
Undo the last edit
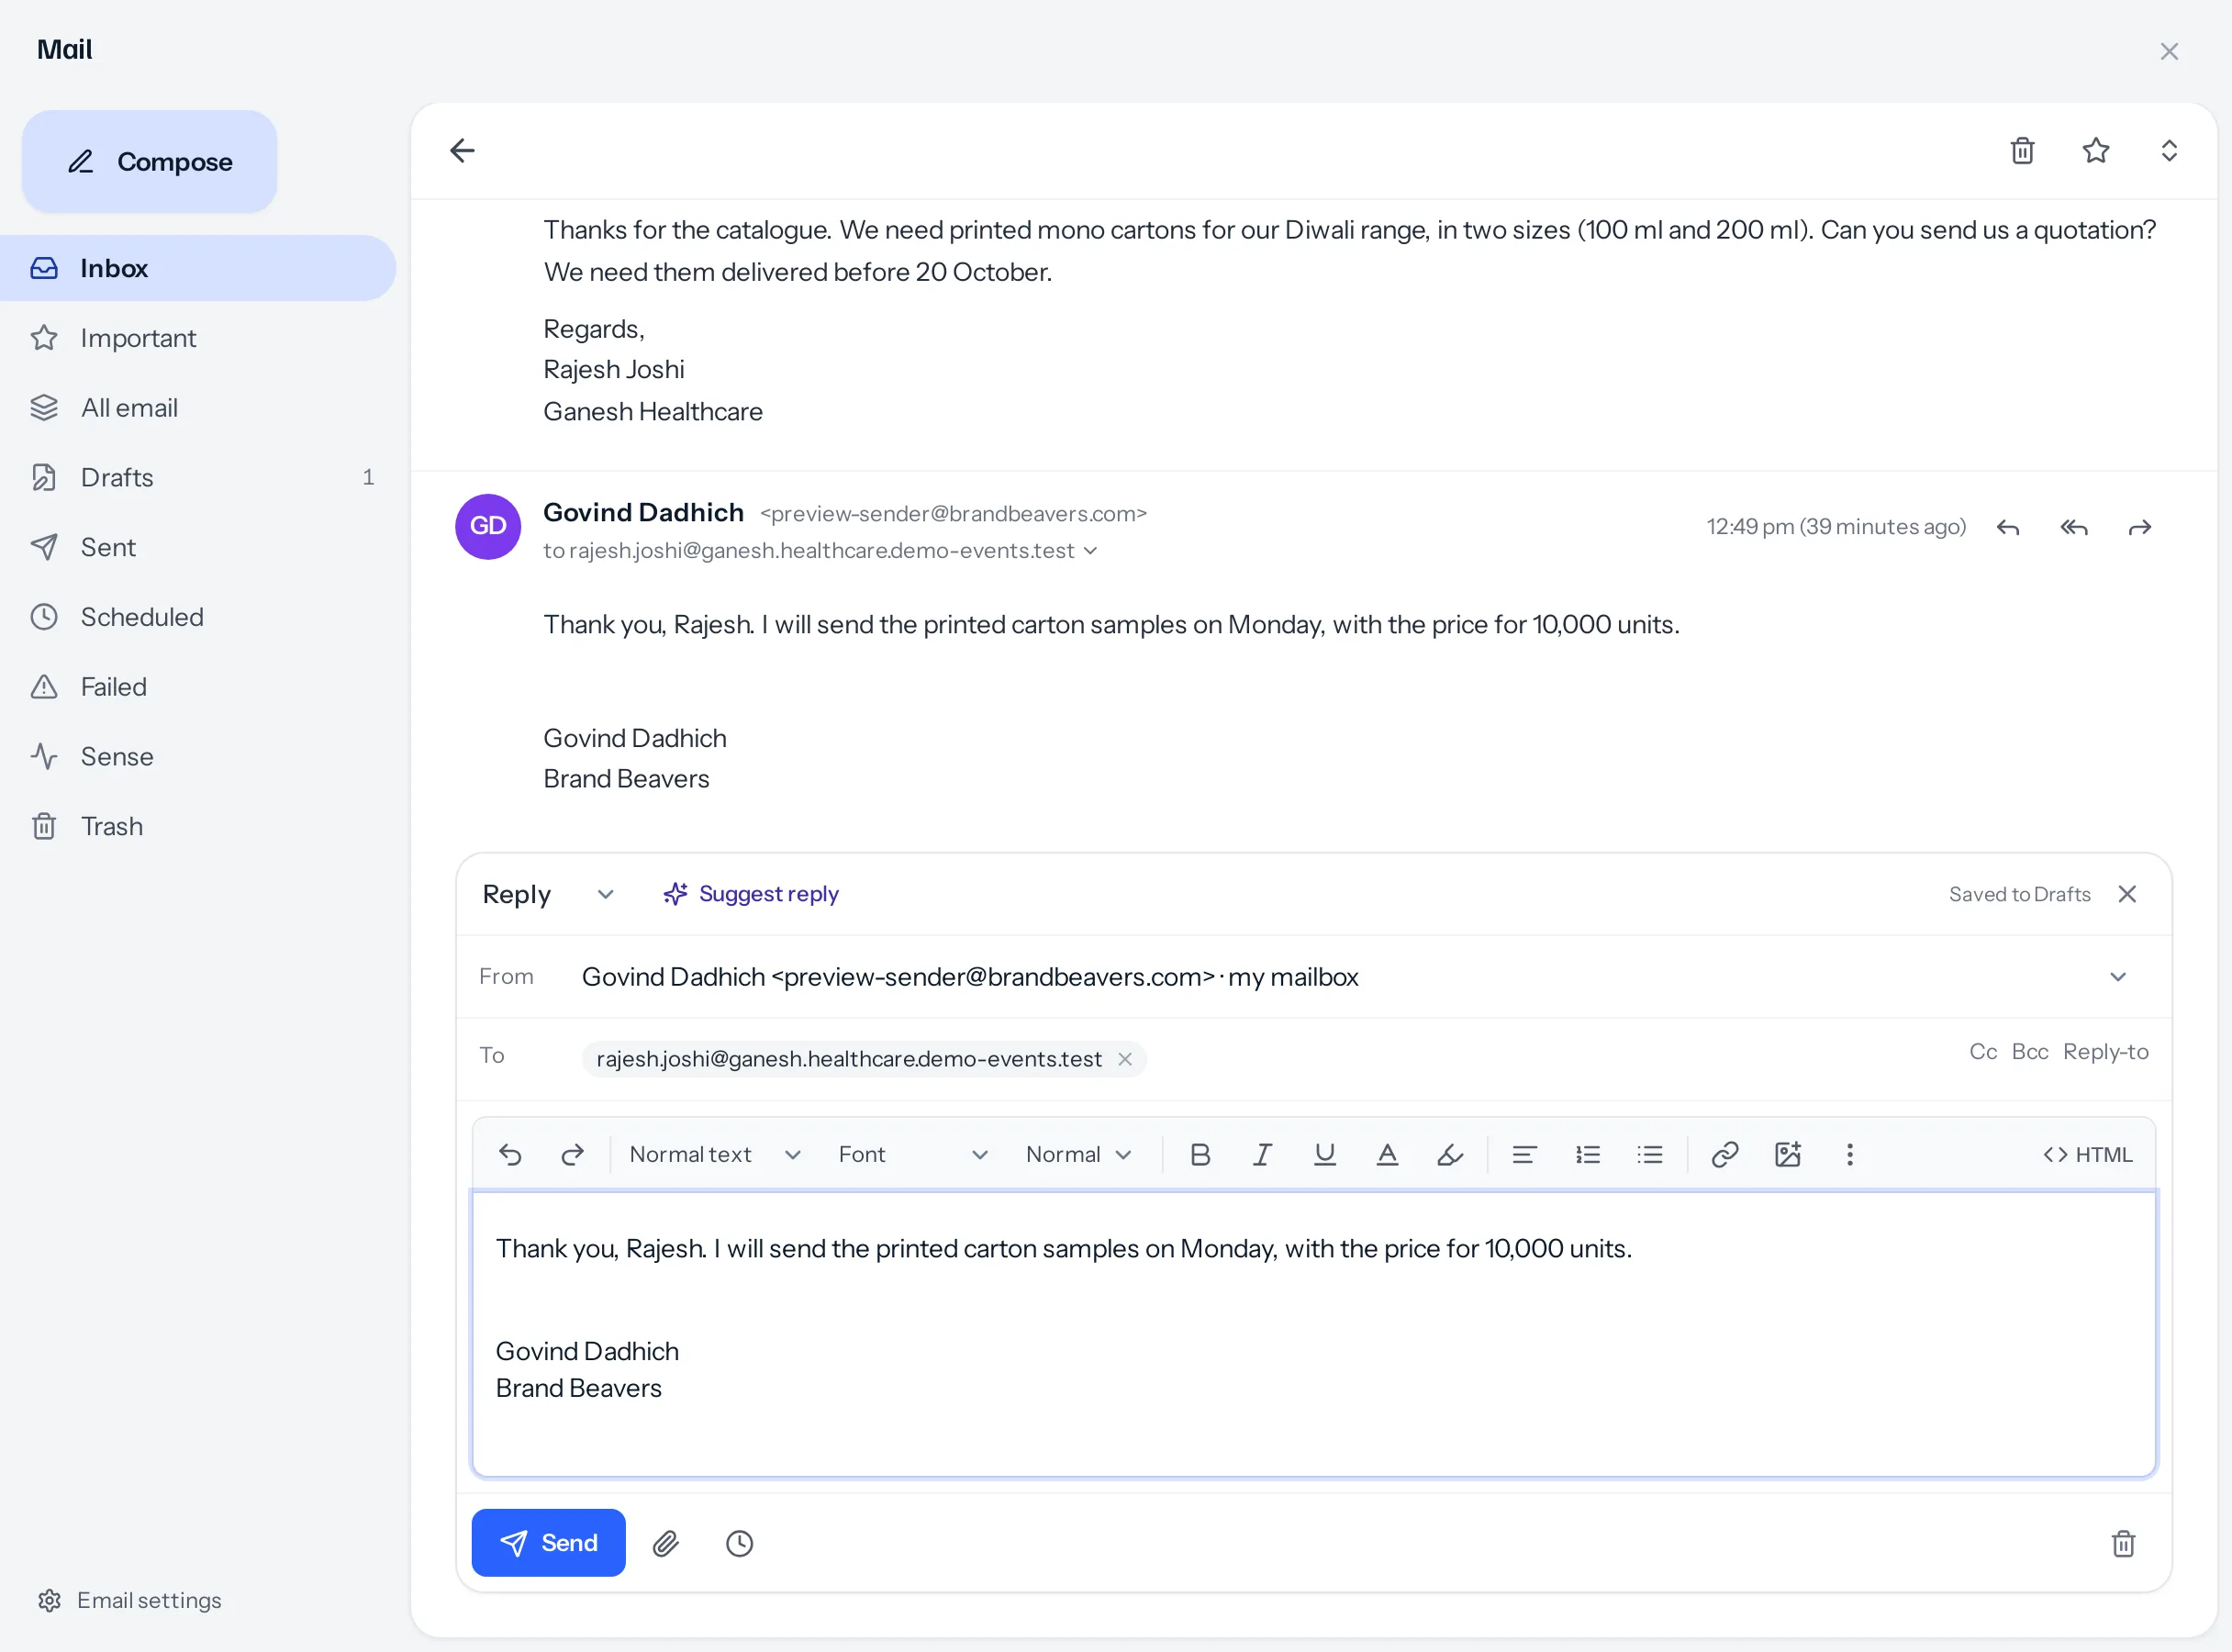(510, 1155)
